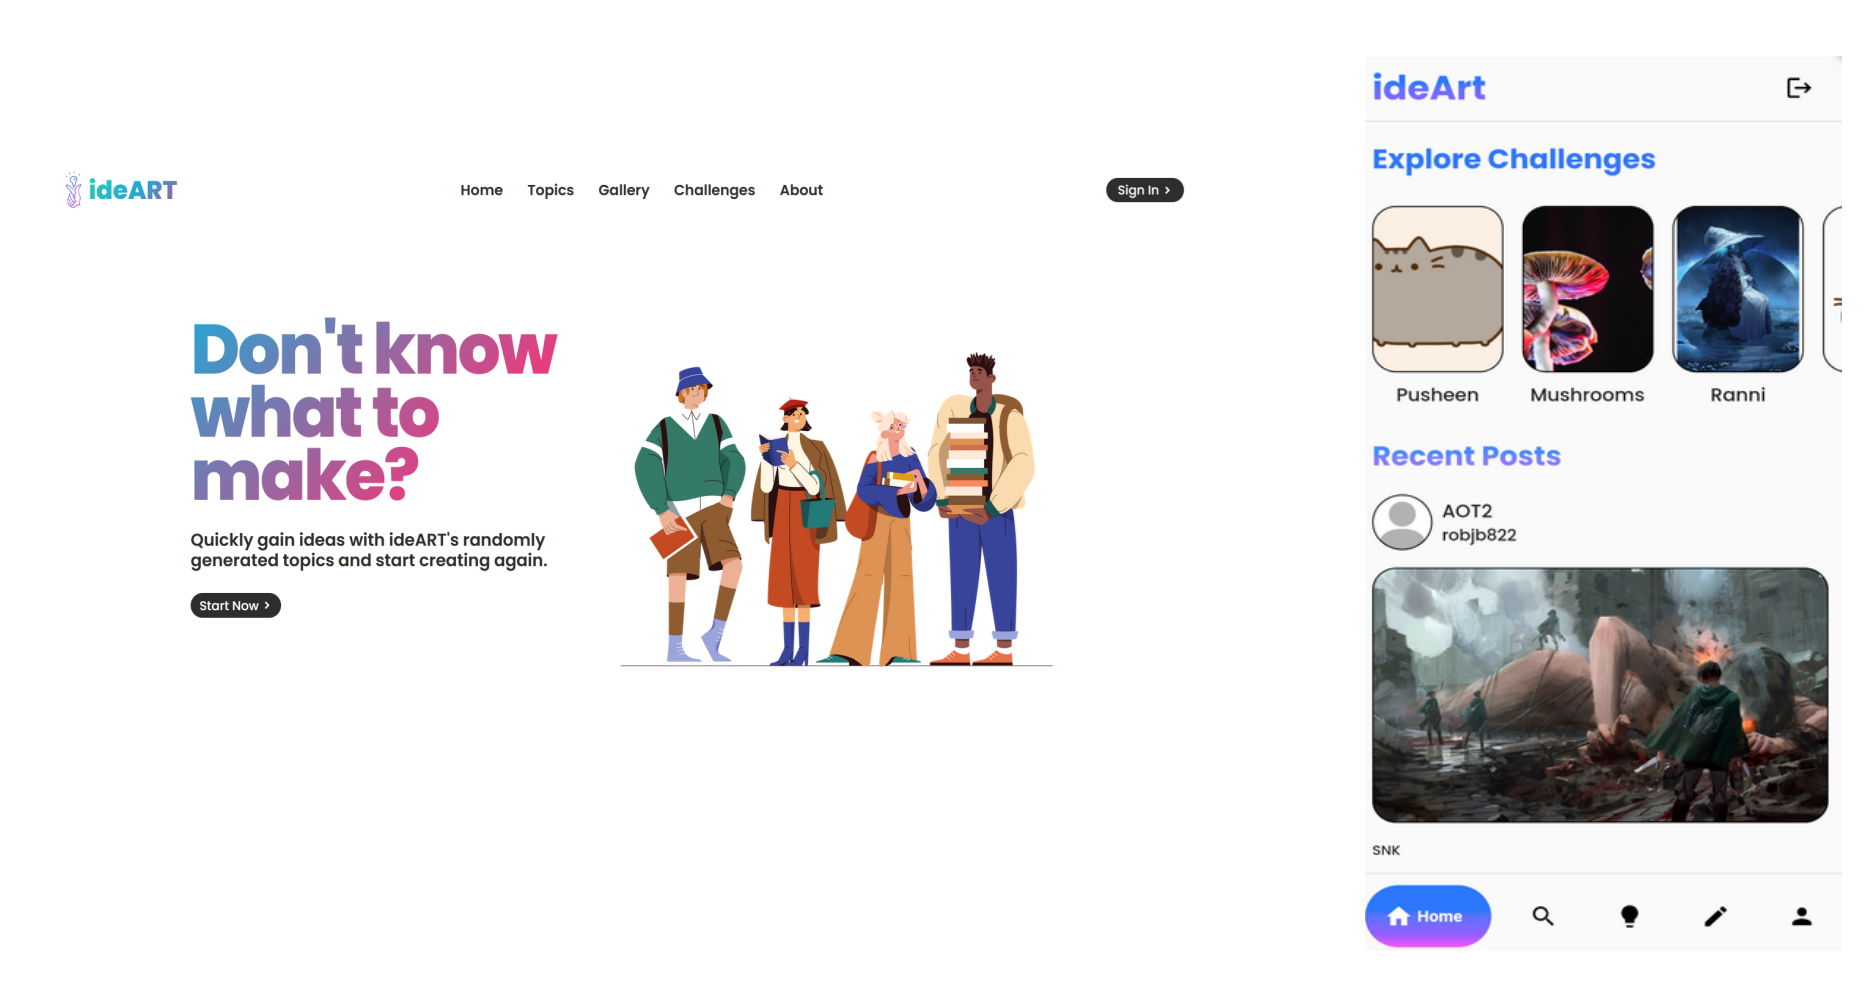Open the Ranni challenge image
1875x997 pixels.
[x=1737, y=289]
